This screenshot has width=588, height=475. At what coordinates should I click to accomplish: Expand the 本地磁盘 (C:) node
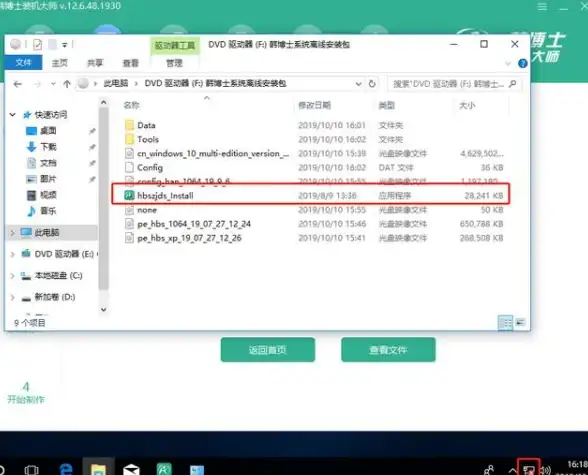click(x=12, y=276)
